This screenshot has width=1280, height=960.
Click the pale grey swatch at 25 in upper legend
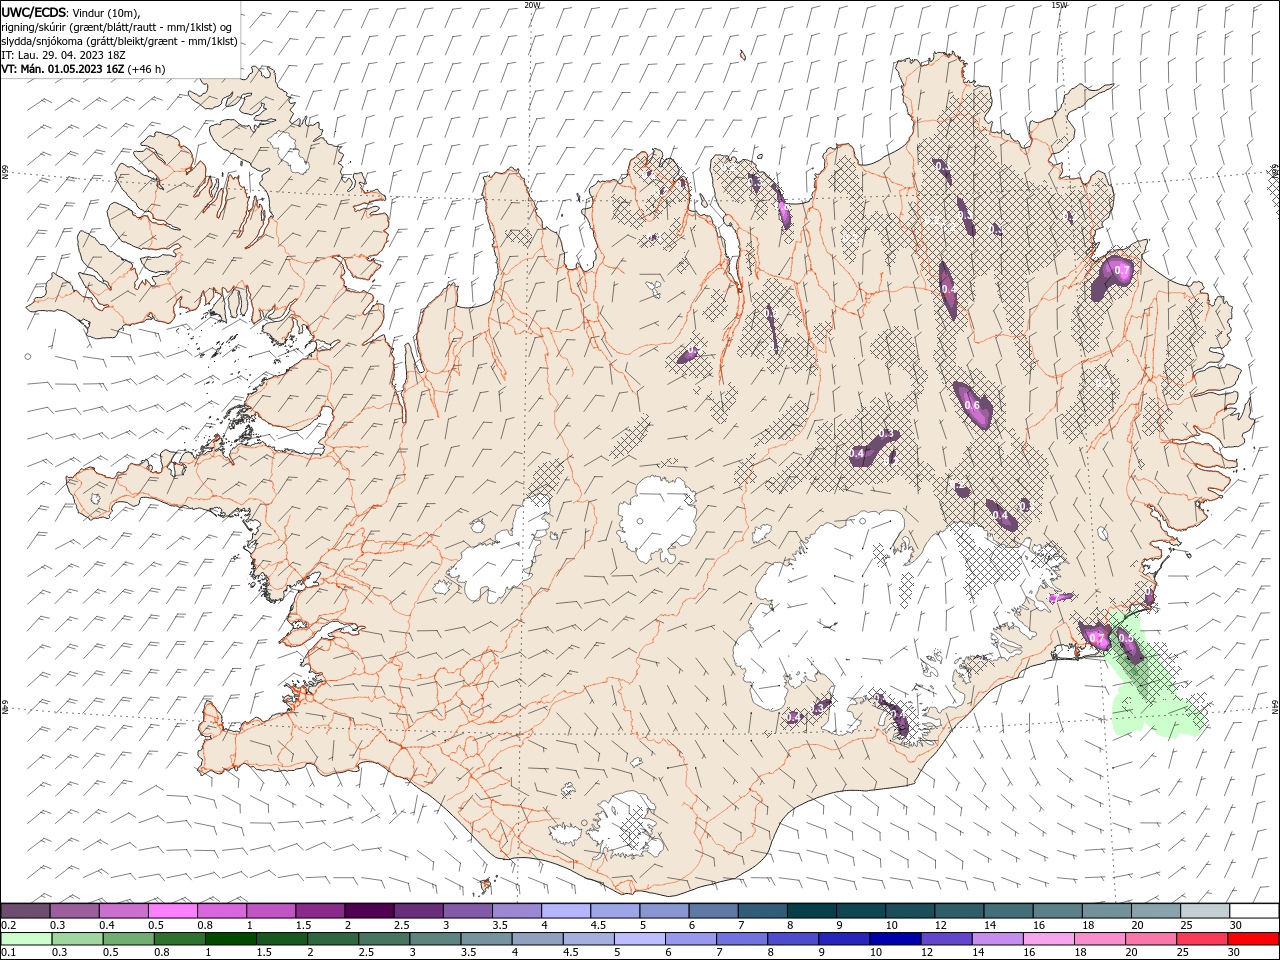point(1204,910)
